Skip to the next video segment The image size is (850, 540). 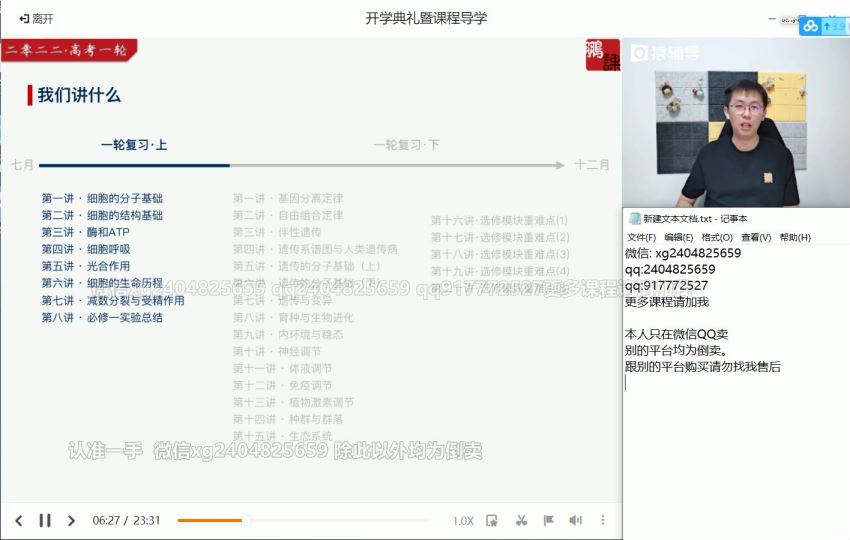(x=71, y=520)
